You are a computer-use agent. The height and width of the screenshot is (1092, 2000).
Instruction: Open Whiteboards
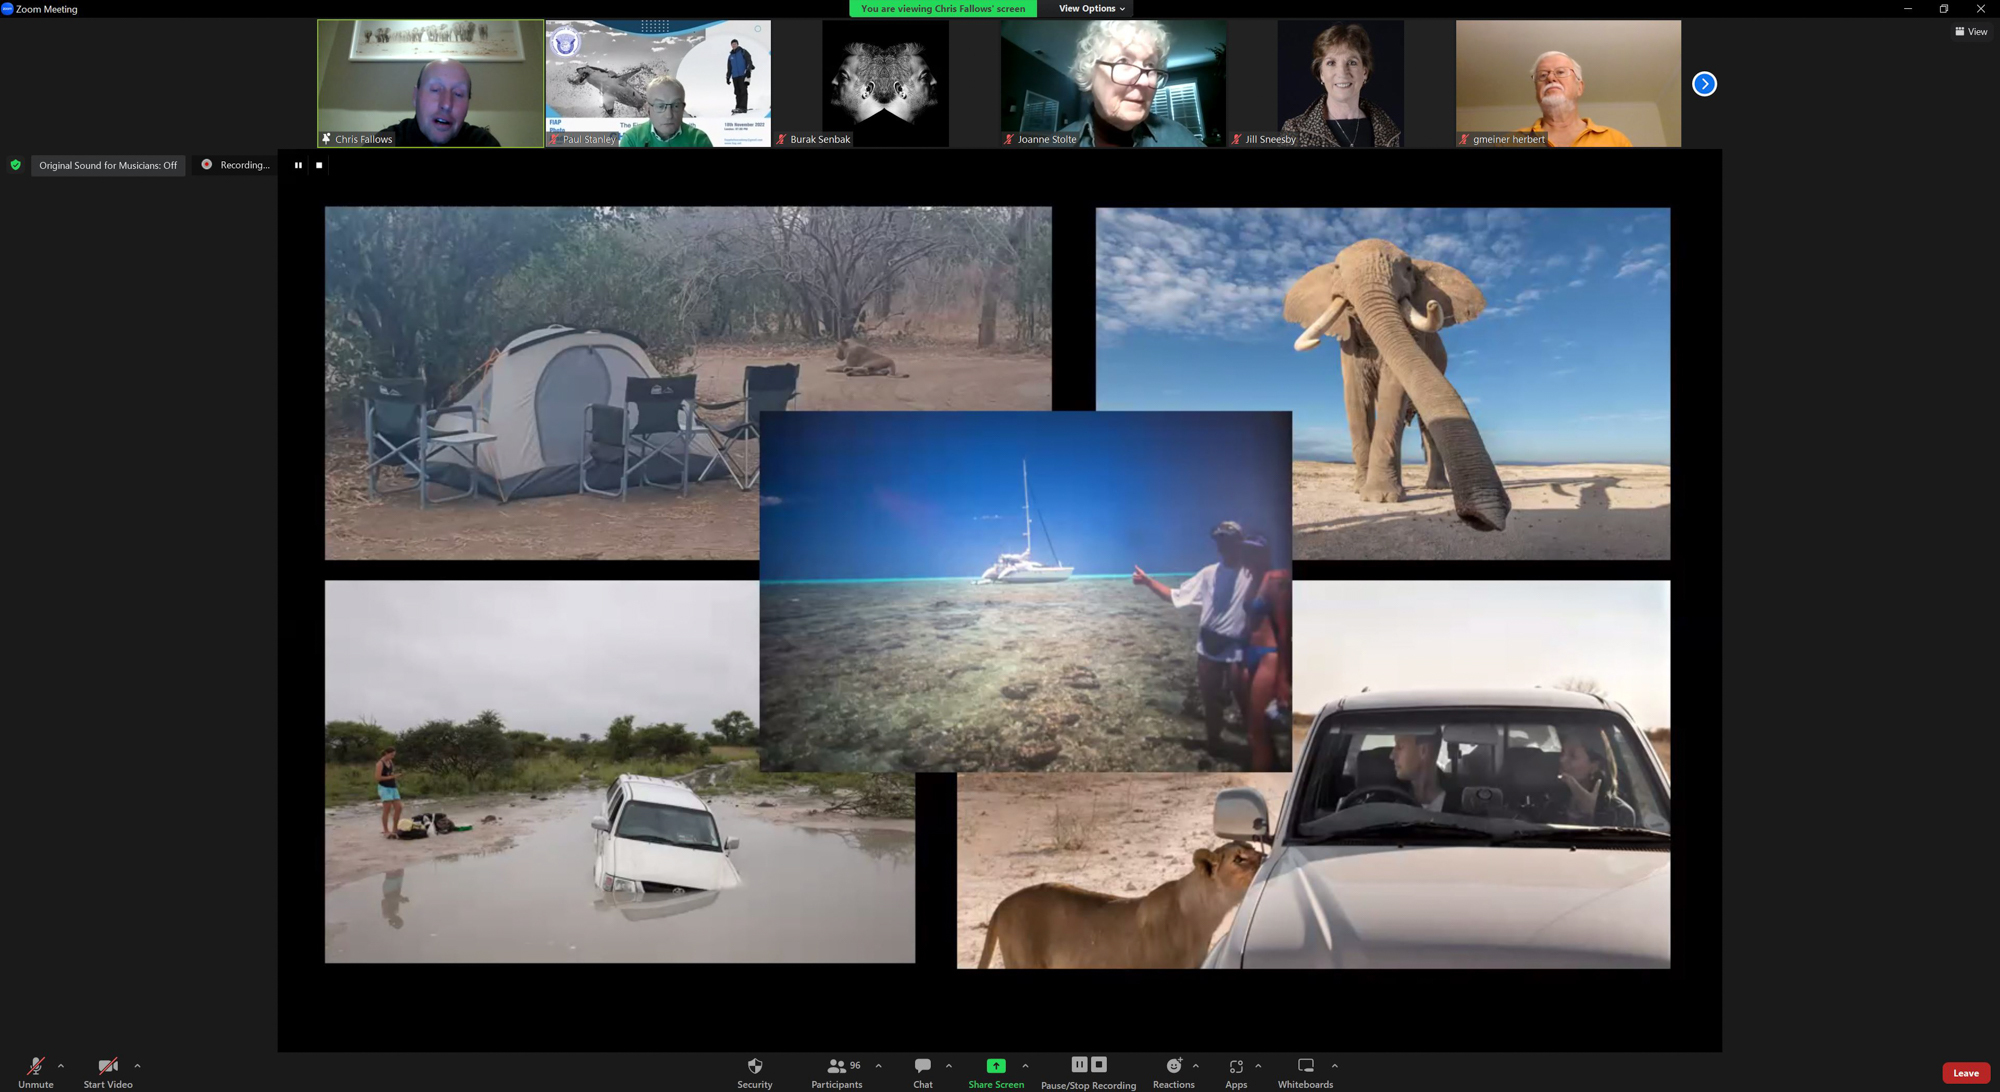[x=1305, y=1066]
